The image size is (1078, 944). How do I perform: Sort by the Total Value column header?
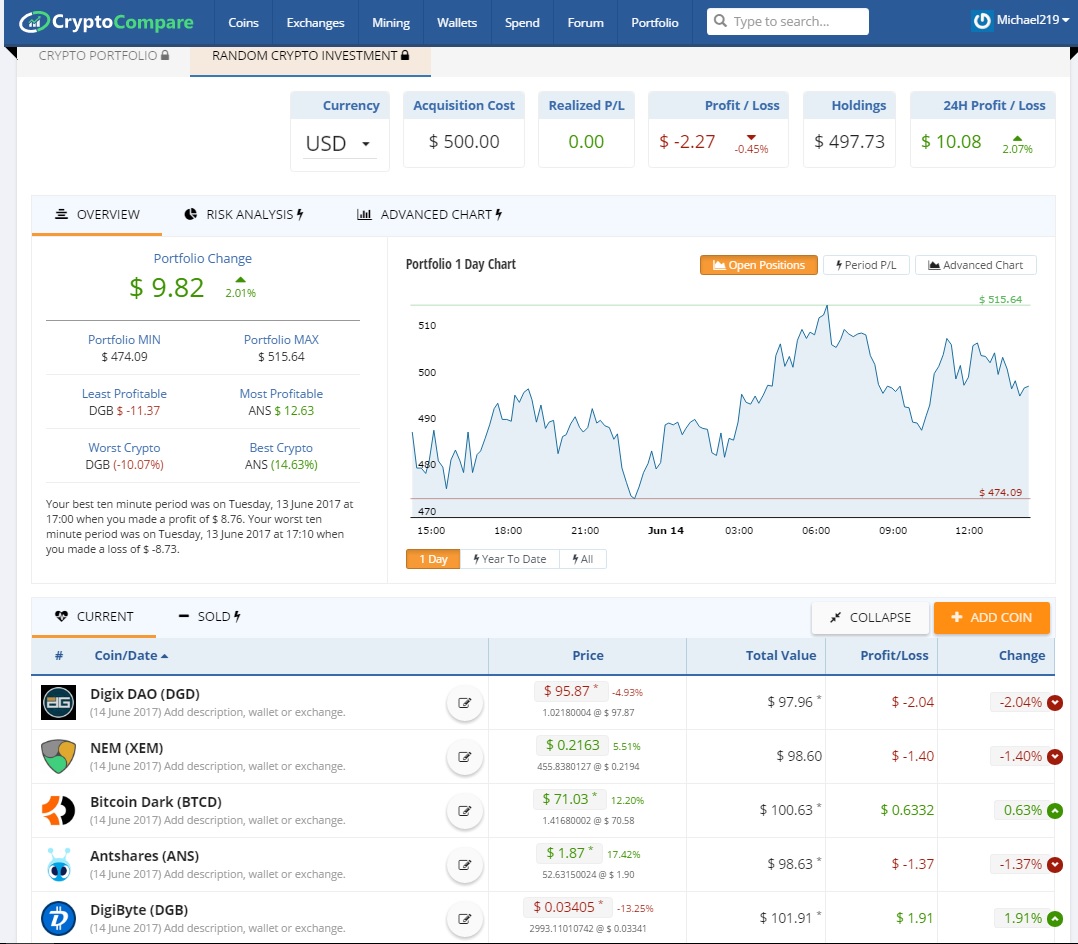click(x=781, y=656)
